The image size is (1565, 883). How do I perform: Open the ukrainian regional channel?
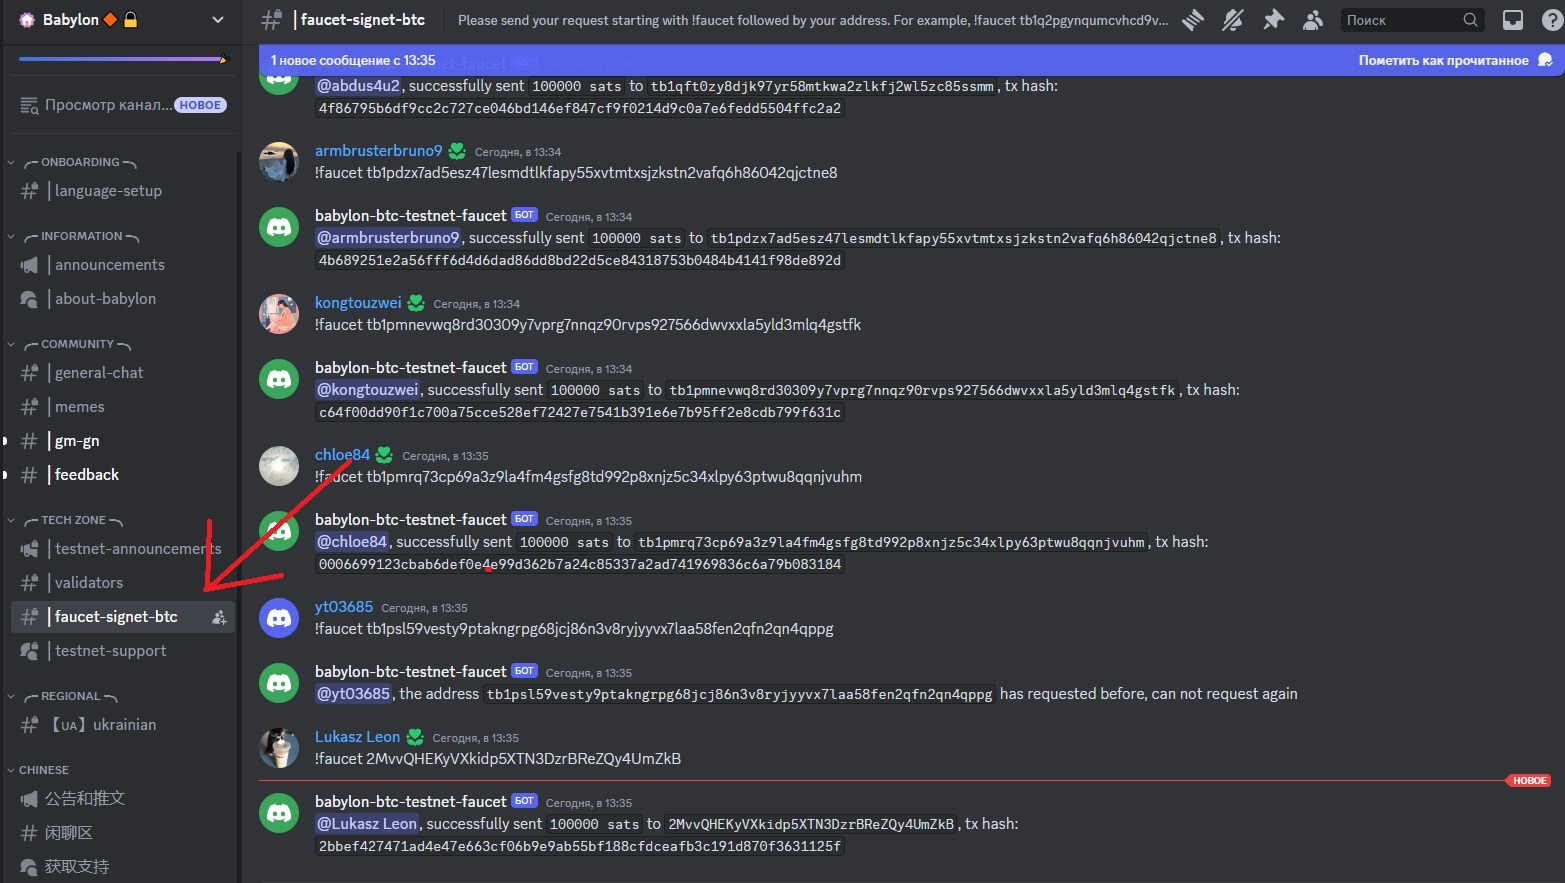[123, 725]
